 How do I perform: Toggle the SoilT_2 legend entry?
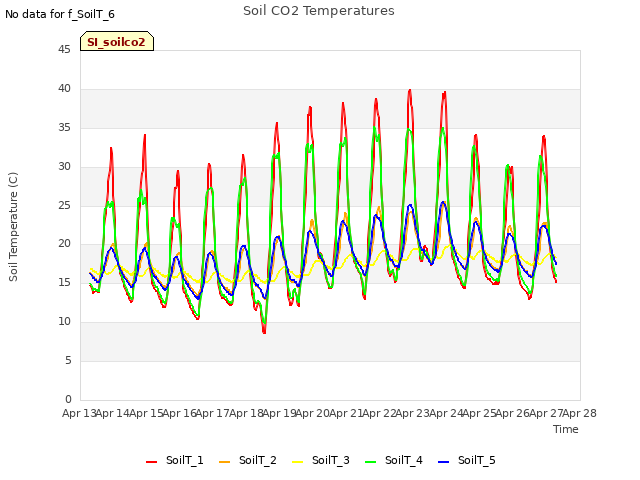248,460
